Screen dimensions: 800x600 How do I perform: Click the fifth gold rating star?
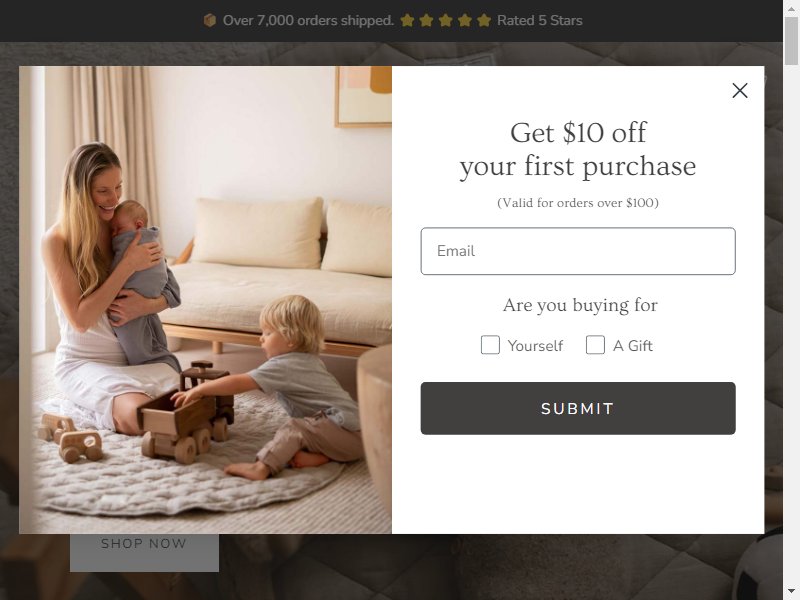tap(484, 20)
